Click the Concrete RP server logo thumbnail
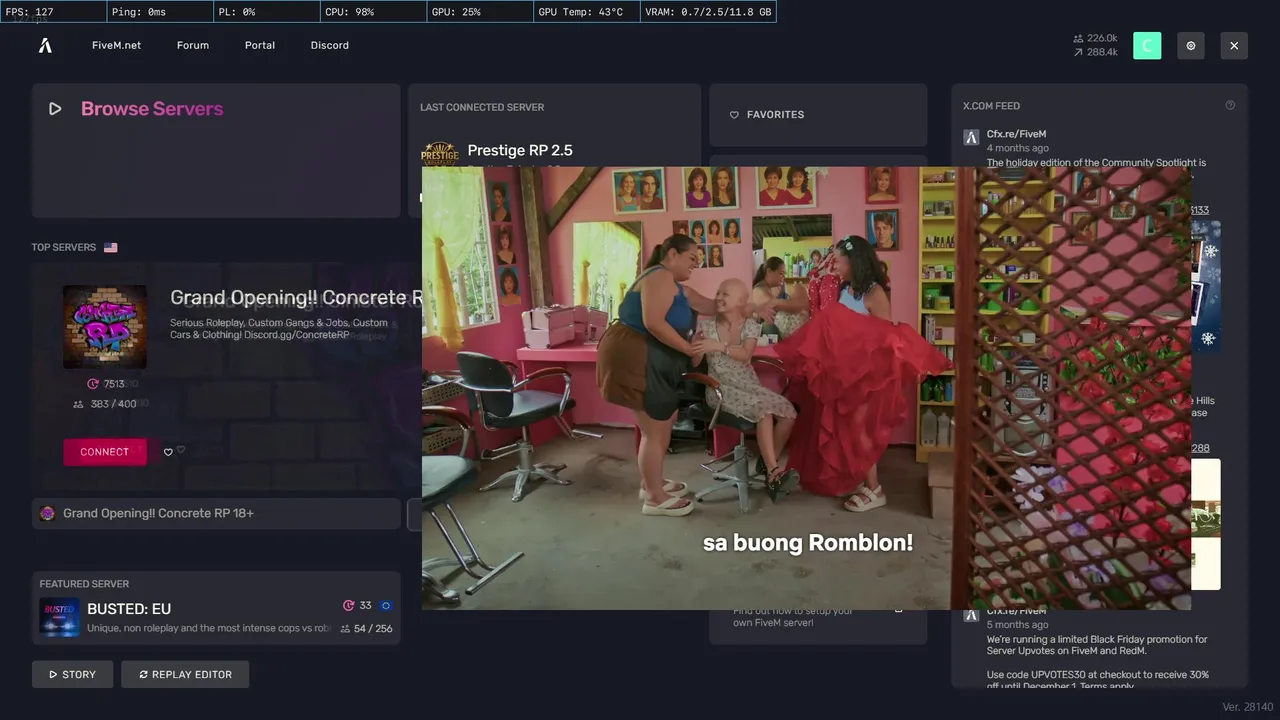Screen dimensions: 1280x720 (105, 326)
